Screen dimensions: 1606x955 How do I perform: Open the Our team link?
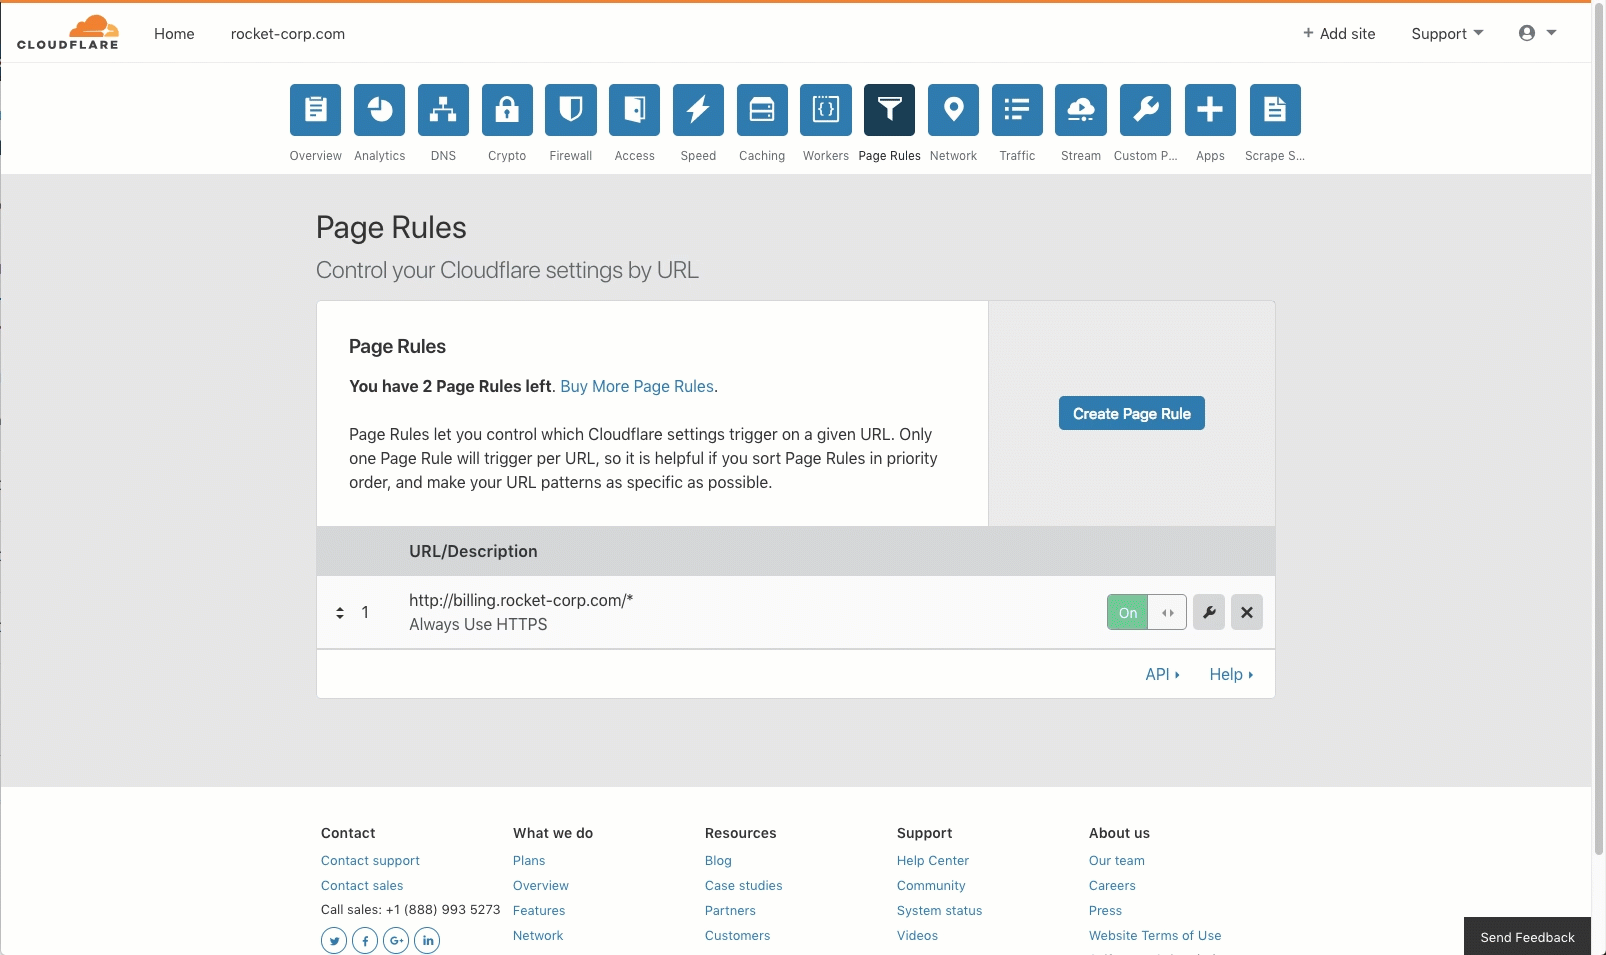1117,860
